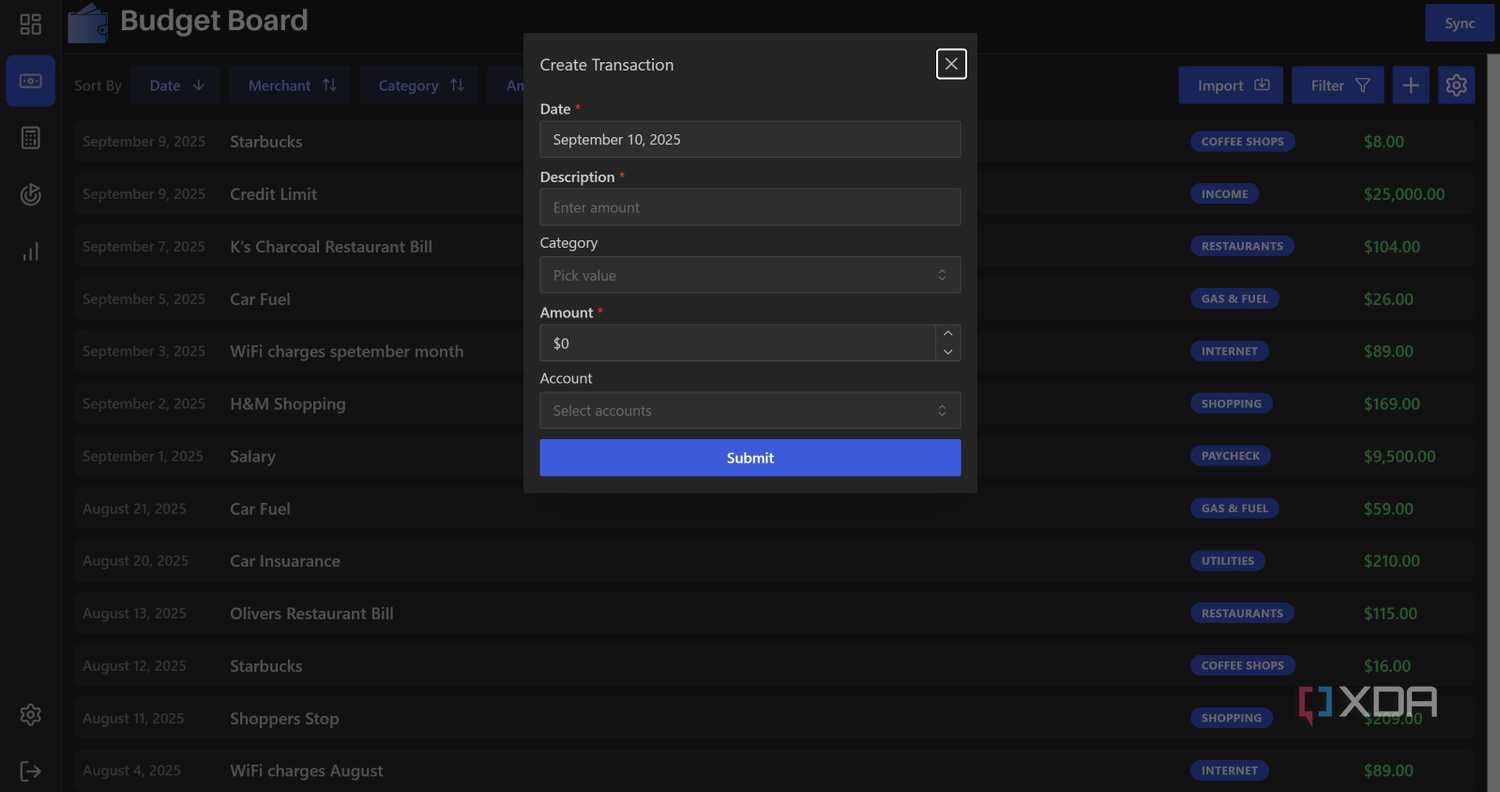Click the COFFEE SHOPS tag on September 9 Starbucks
Image resolution: width=1500 pixels, height=792 pixels.
(1242, 142)
